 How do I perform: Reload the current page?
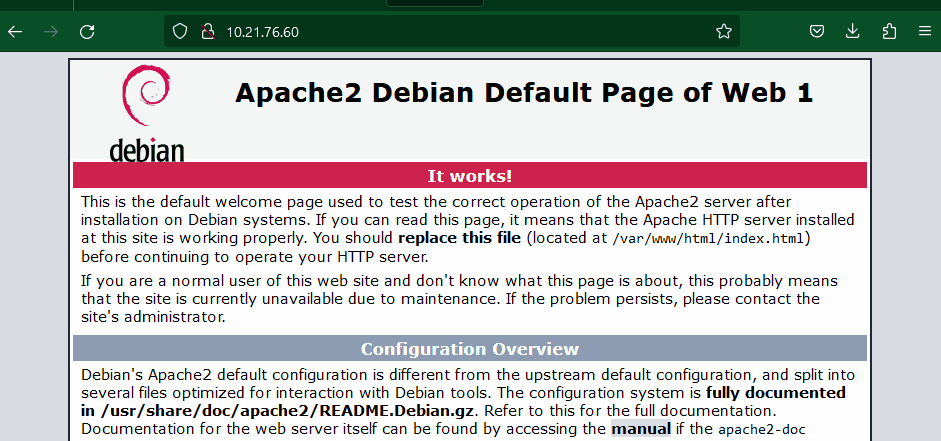click(87, 31)
